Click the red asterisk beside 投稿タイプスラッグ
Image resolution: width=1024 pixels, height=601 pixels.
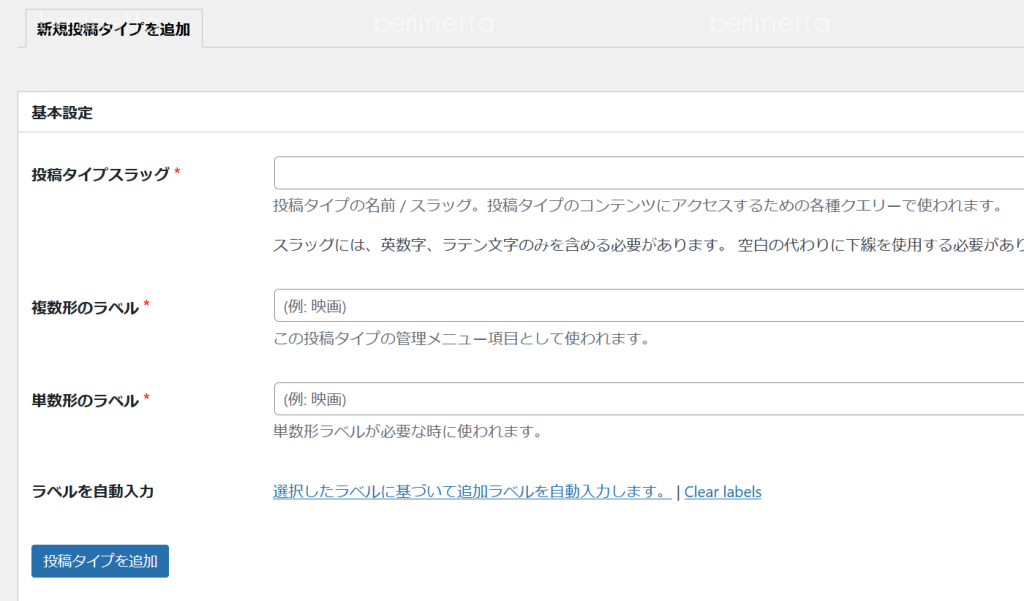178,172
